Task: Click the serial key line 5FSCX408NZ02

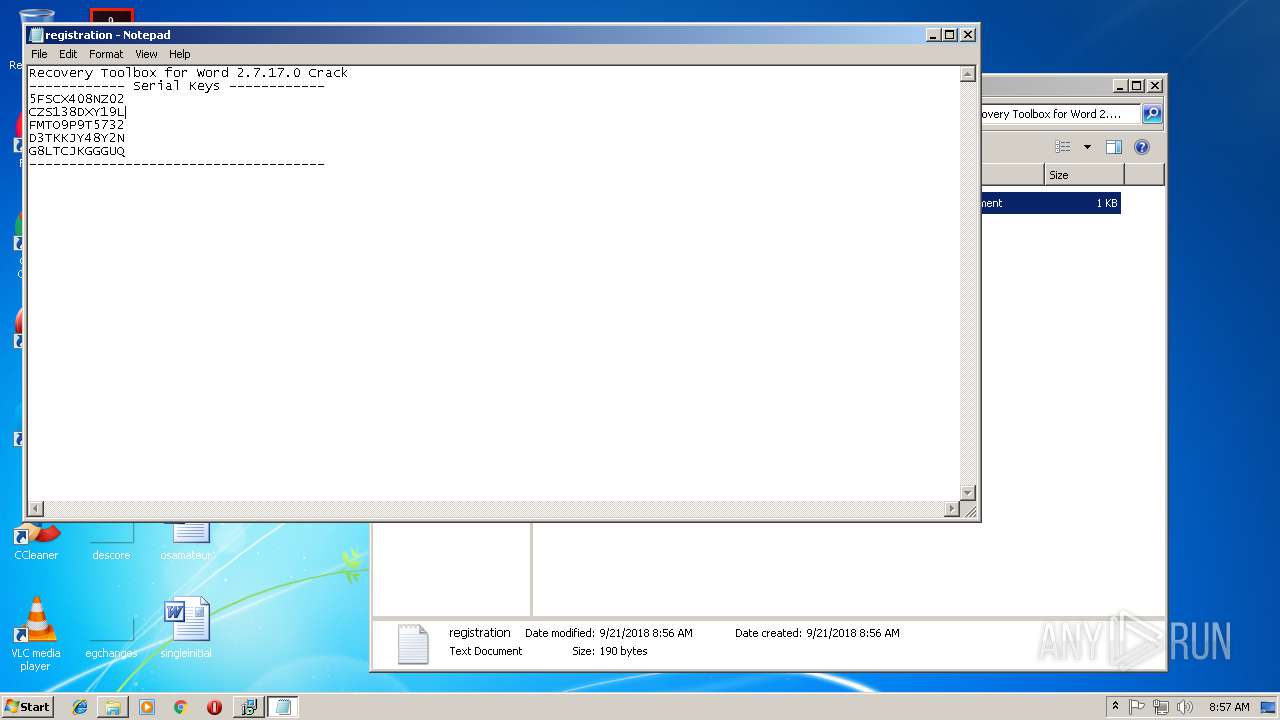Action: point(77,99)
